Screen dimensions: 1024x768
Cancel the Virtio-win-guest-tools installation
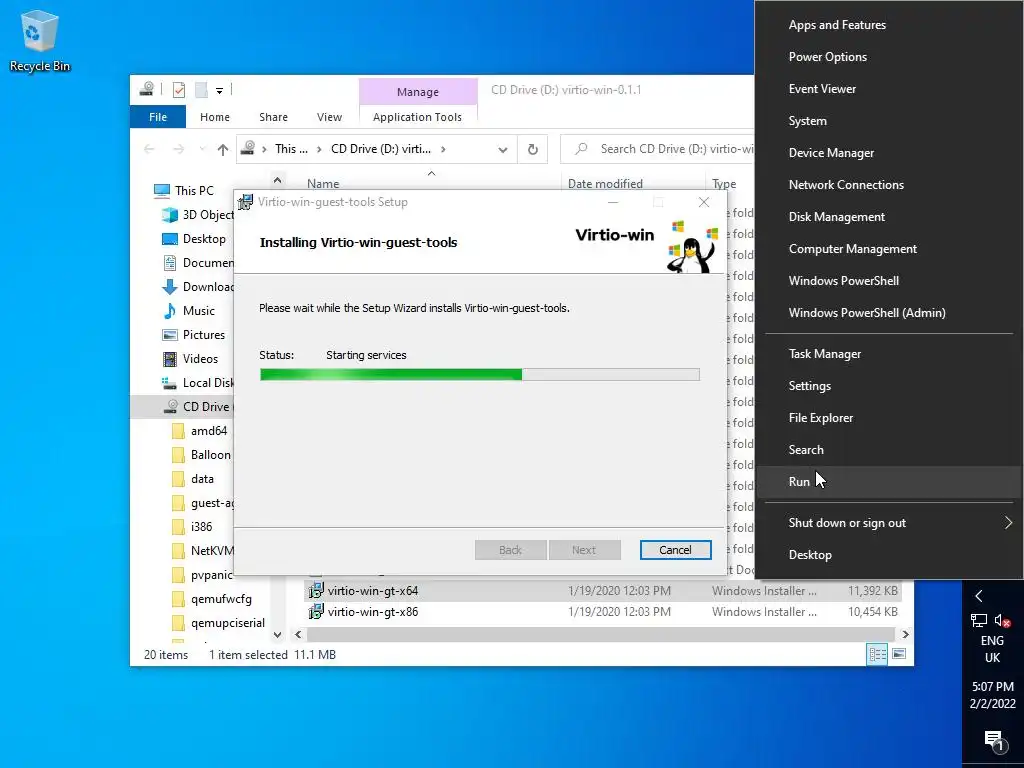click(x=675, y=550)
